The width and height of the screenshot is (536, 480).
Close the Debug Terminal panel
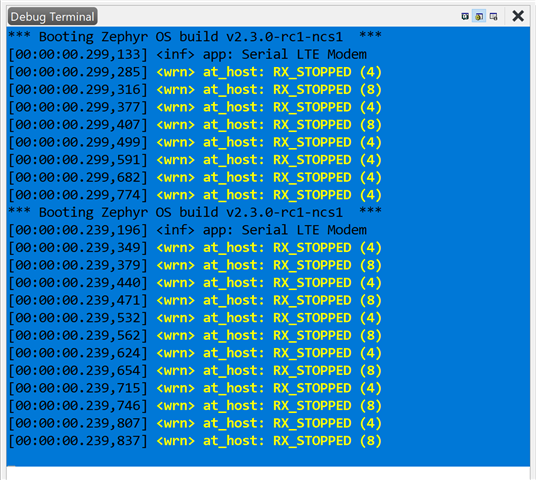(518, 16)
